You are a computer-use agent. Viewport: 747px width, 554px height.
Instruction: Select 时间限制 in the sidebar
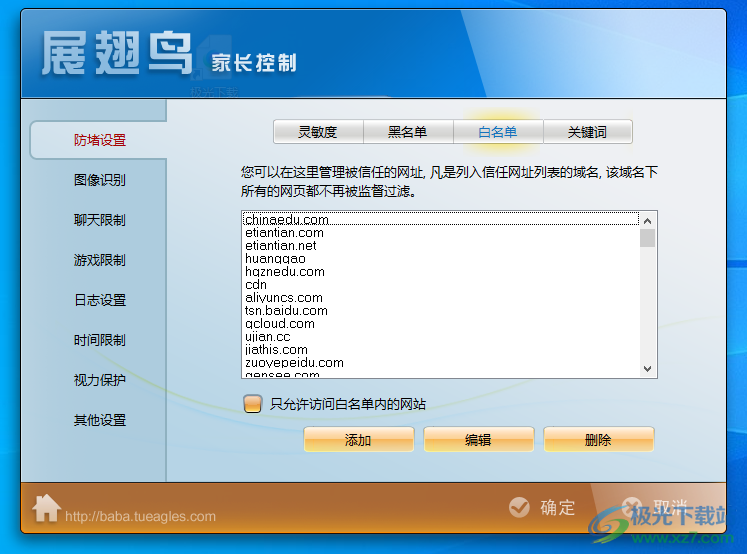tap(100, 340)
